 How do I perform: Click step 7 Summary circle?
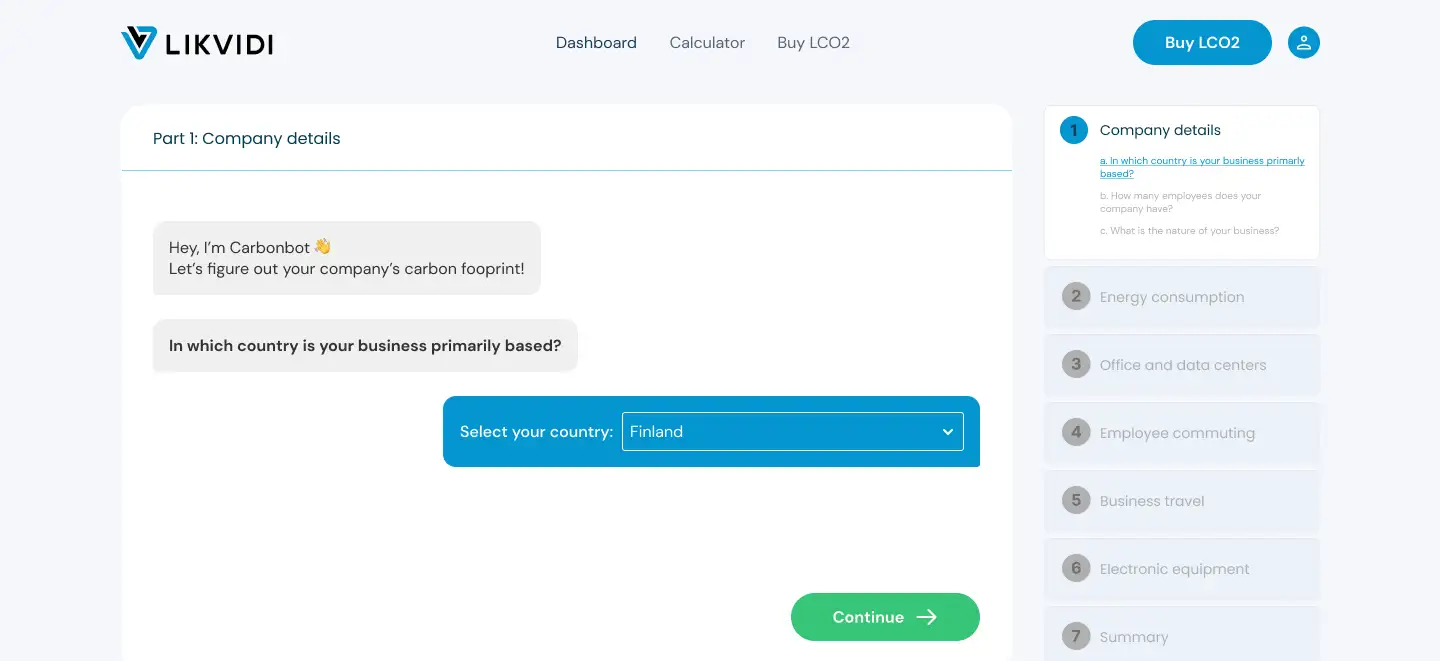click(1076, 636)
